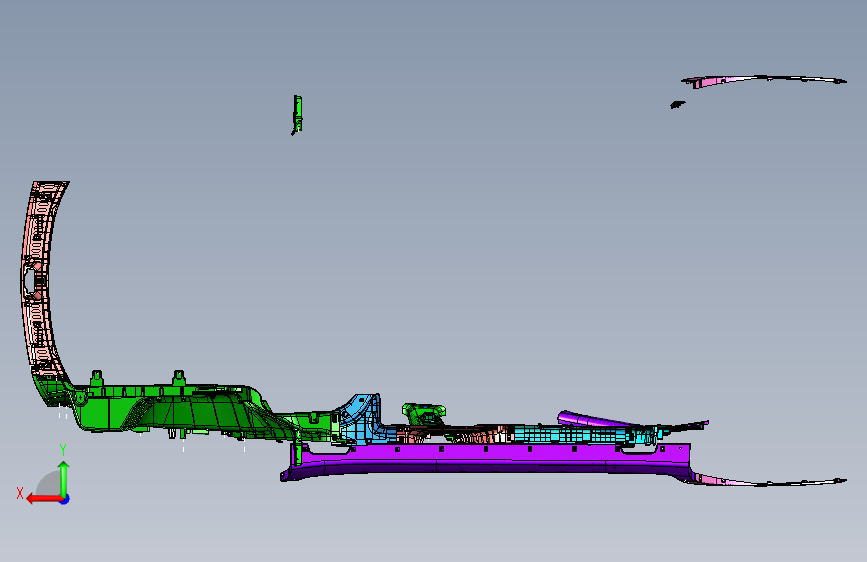
Task: Select the purple tube above cyan rail
Action: (594, 419)
